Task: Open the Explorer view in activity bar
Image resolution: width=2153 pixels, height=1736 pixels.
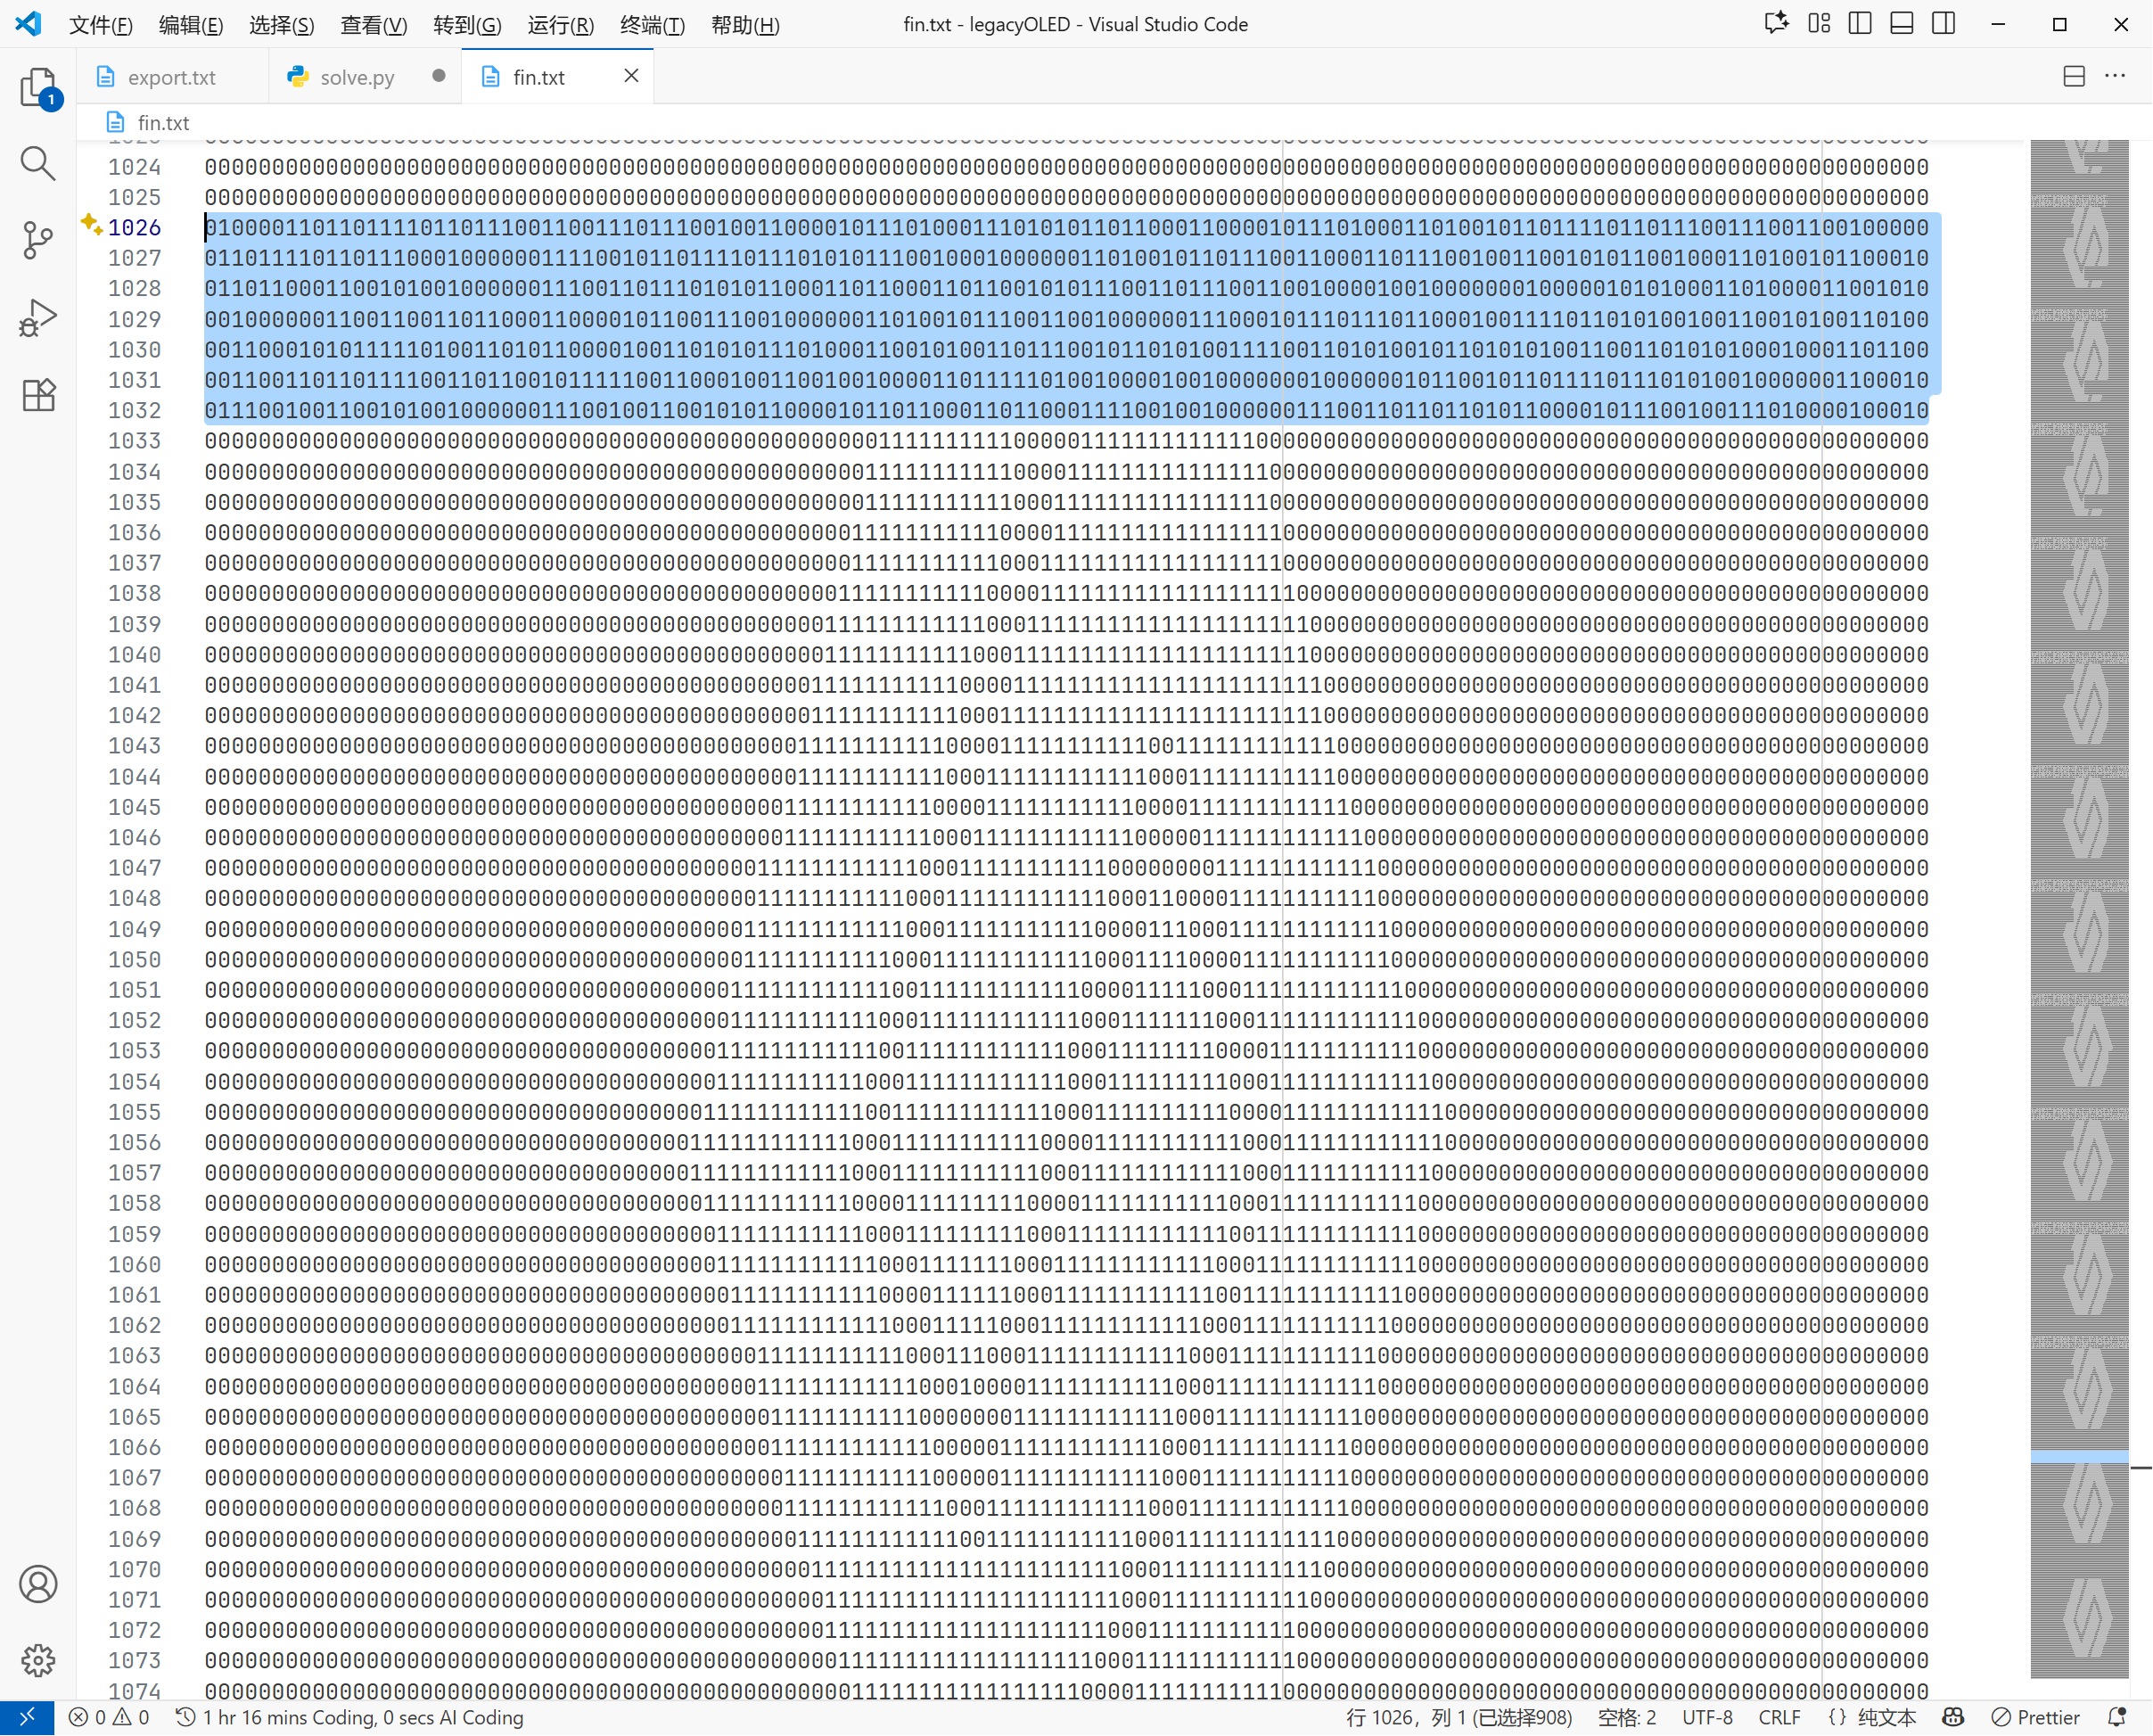Action: coord(38,88)
